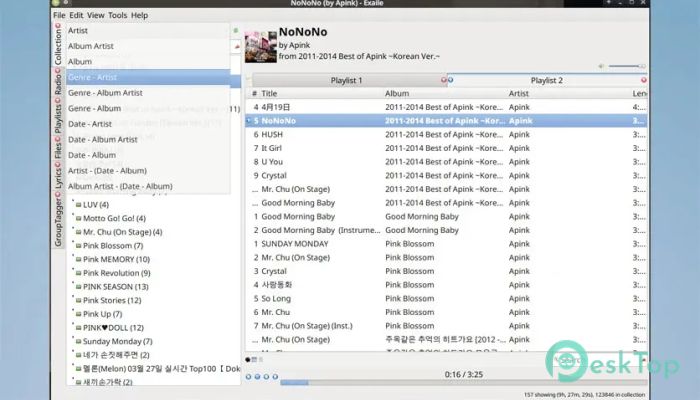Switch to the Playlist 2 tab
Image resolution: width=700 pixels, height=400 pixels.
pos(546,80)
